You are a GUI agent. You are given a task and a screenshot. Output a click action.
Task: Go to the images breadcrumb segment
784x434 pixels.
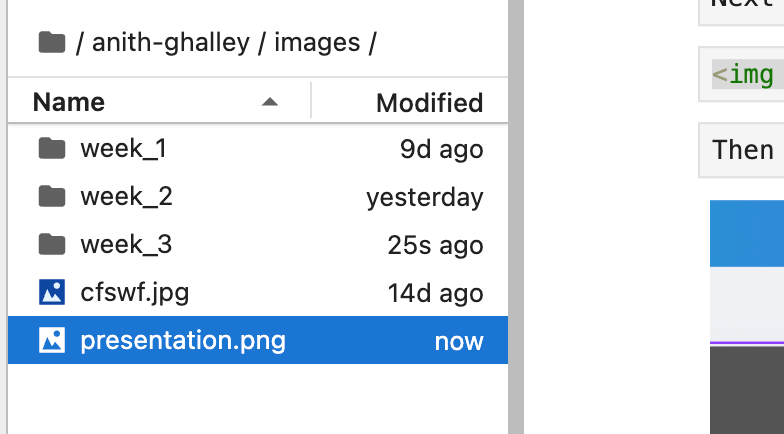point(316,43)
